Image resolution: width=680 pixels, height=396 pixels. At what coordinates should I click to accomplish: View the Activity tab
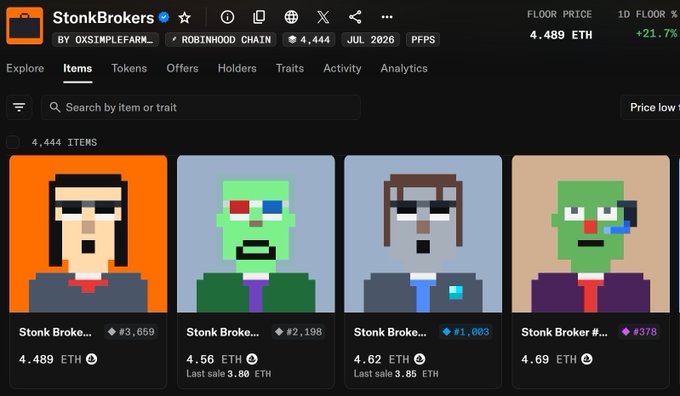coord(342,69)
